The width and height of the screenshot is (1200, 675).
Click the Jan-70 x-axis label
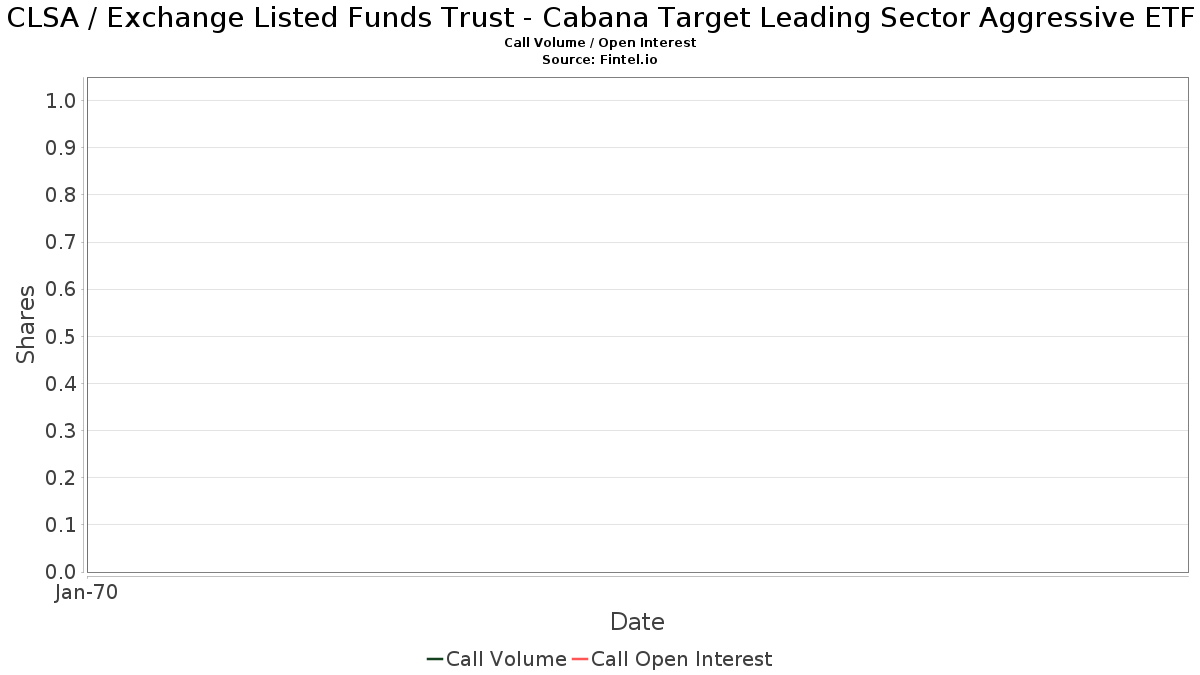(x=87, y=593)
